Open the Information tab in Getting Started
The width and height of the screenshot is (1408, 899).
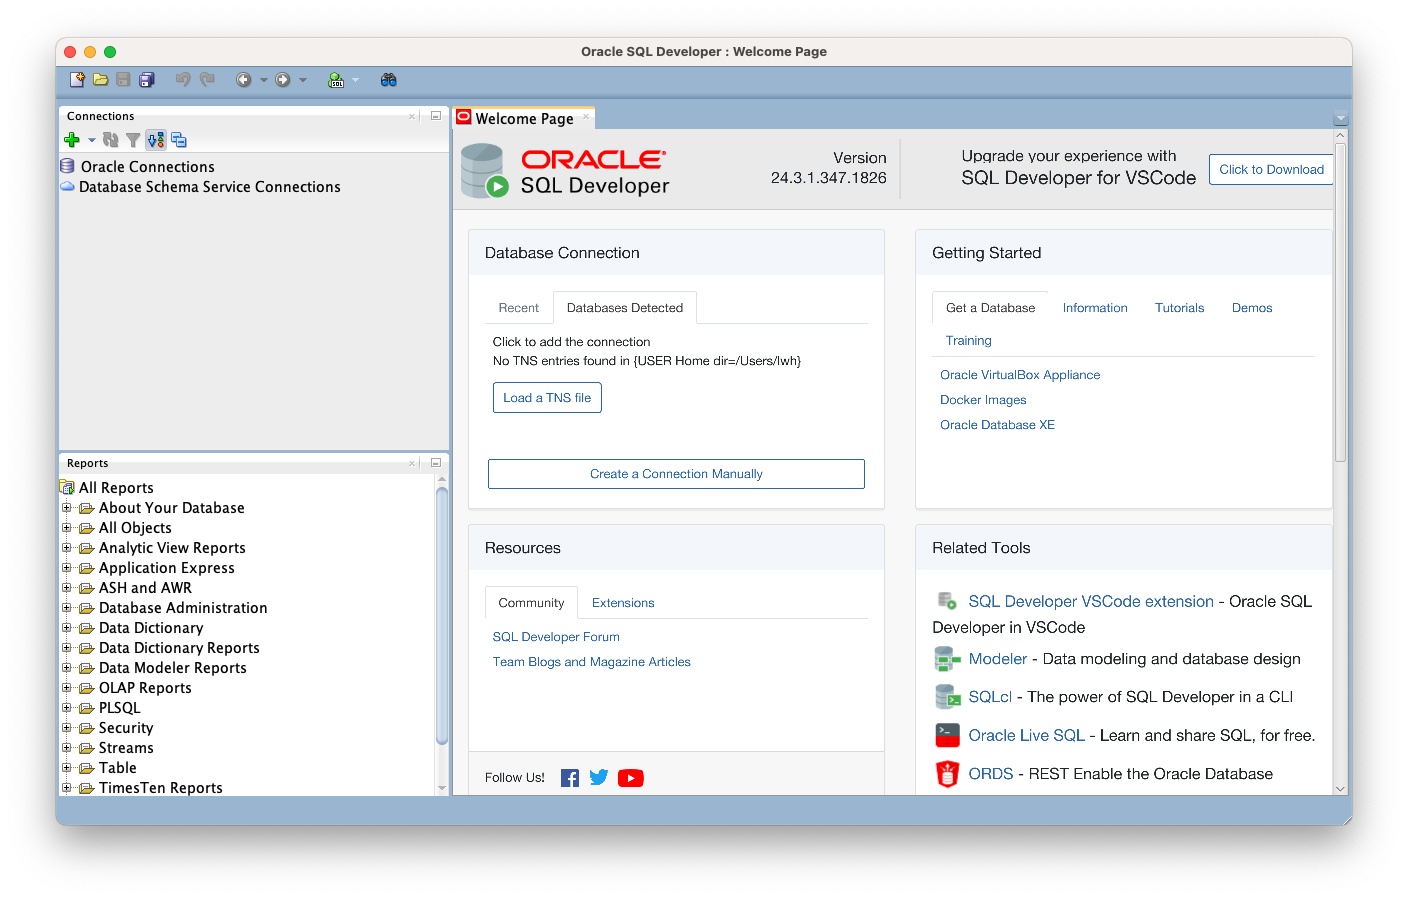click(x=1095, y=308)
